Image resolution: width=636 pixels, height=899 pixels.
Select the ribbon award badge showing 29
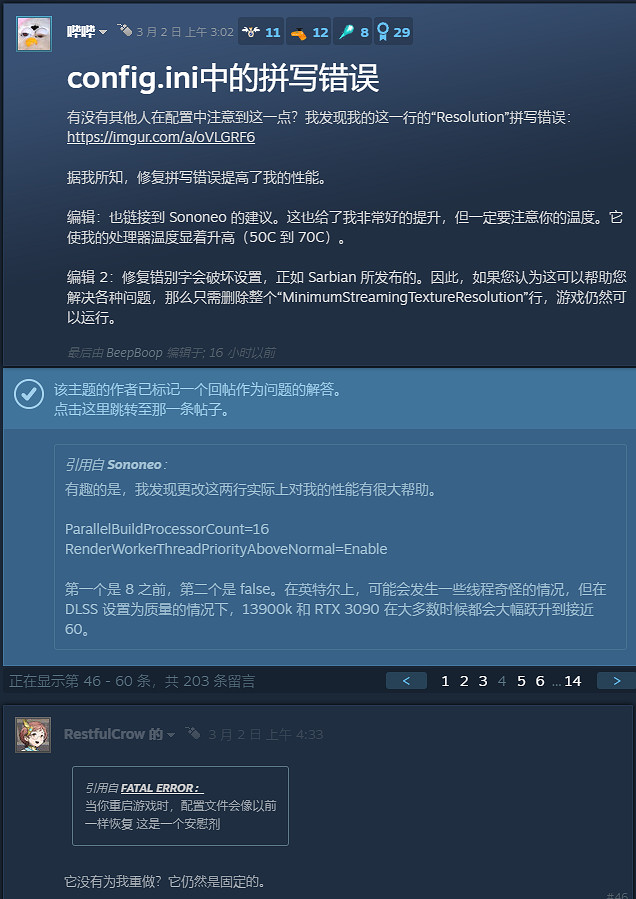(393, 32)
